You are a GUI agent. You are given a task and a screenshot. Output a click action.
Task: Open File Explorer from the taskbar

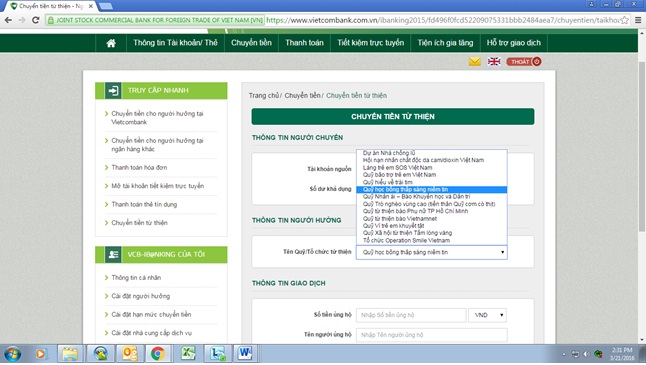(x=70, y=354)
